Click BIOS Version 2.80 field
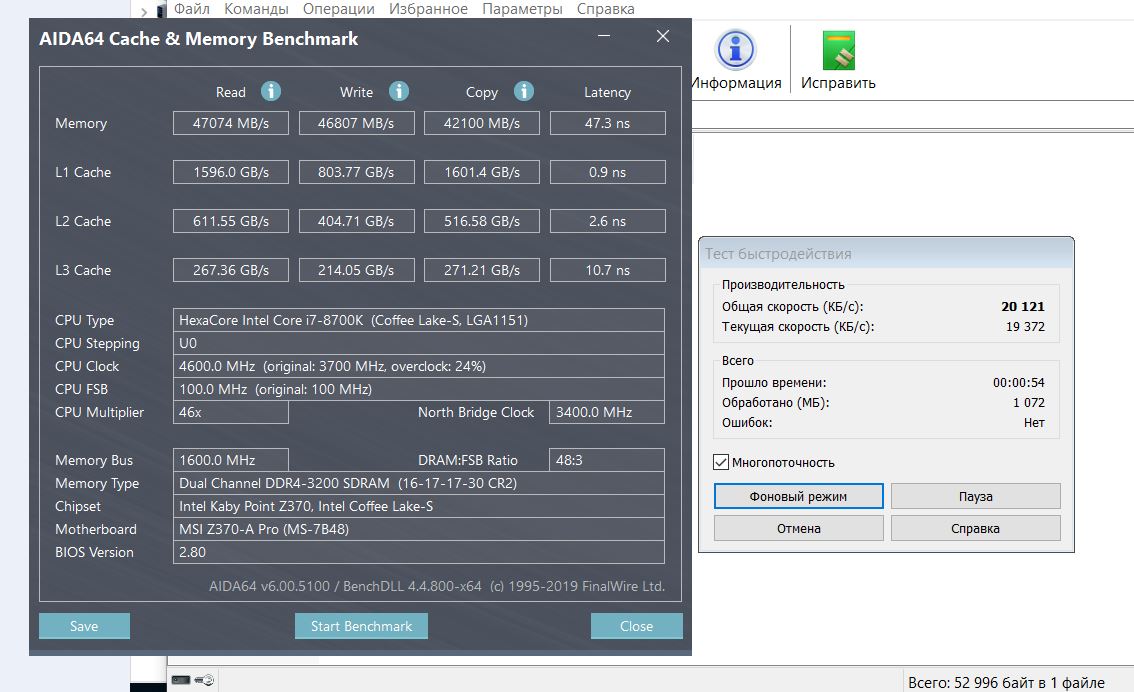1134x692 pixels. 419,552
